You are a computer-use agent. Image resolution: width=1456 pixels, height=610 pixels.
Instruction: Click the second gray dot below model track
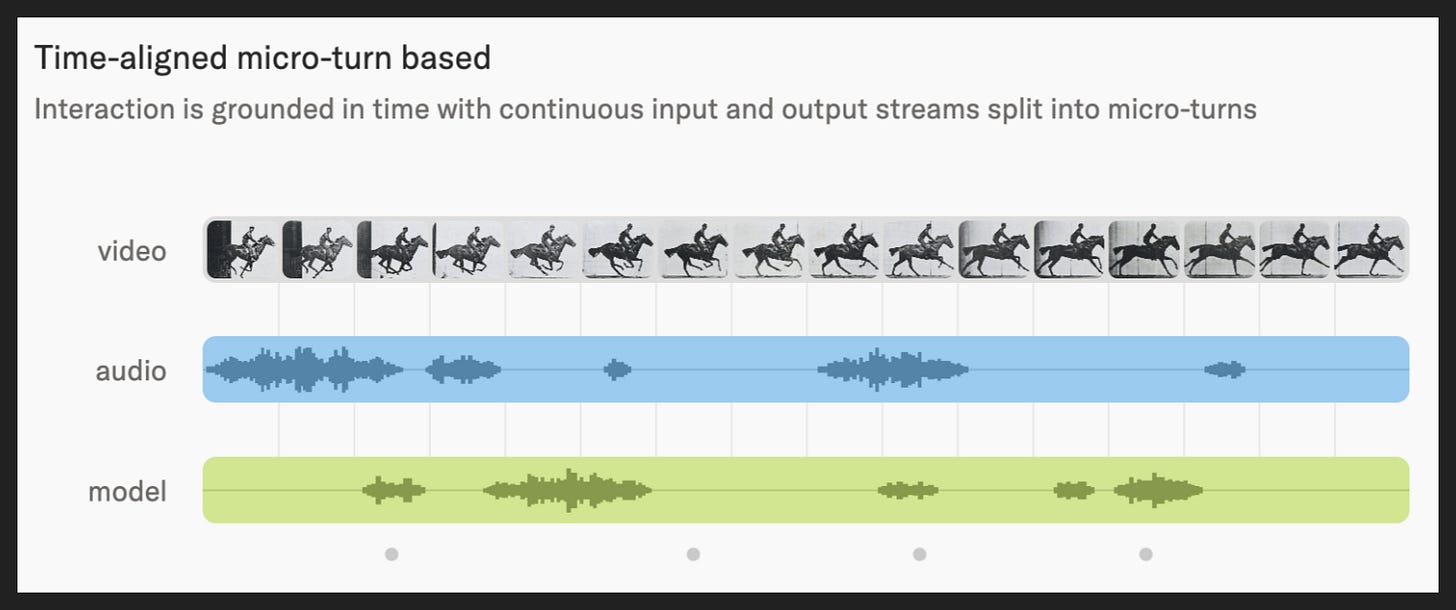coord(693,554)
